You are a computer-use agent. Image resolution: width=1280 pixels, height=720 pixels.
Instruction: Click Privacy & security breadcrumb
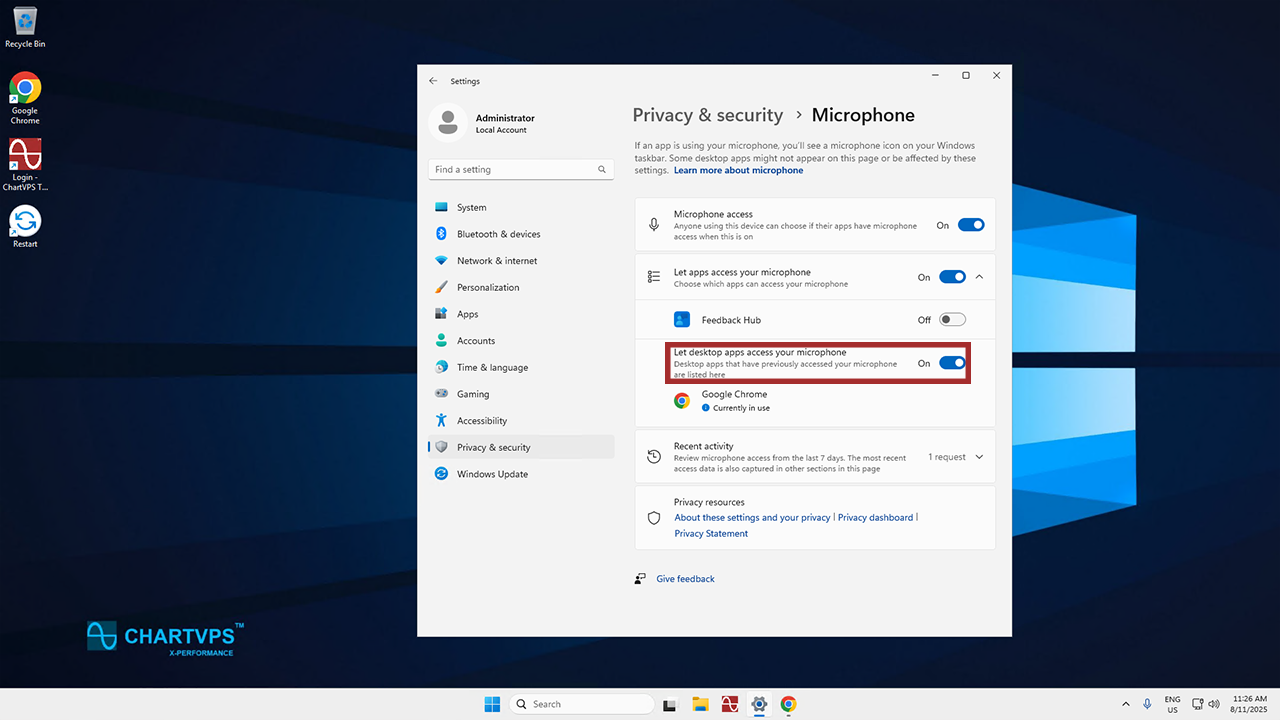(x=707, y=115)
